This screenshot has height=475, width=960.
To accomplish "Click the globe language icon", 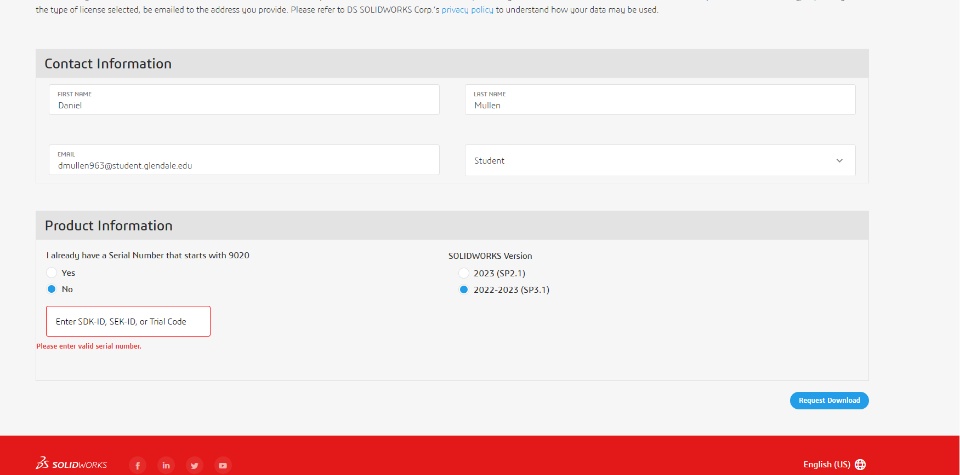I will click(x=860, y=464).
